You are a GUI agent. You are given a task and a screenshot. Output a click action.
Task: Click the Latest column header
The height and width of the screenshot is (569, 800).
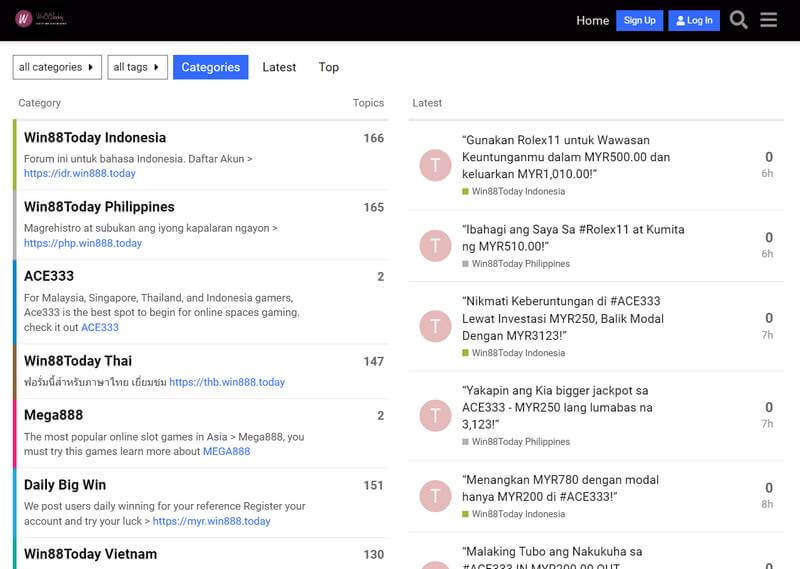427,103
